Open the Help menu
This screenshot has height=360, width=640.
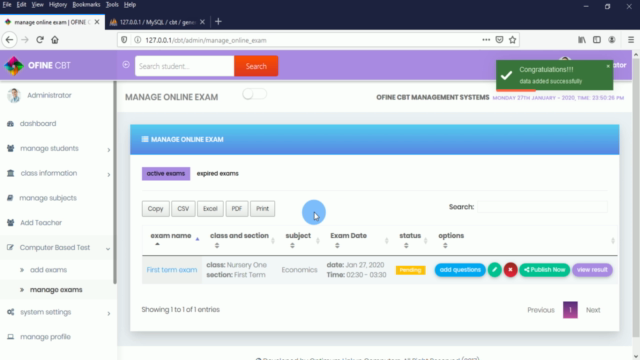[130, 4]
